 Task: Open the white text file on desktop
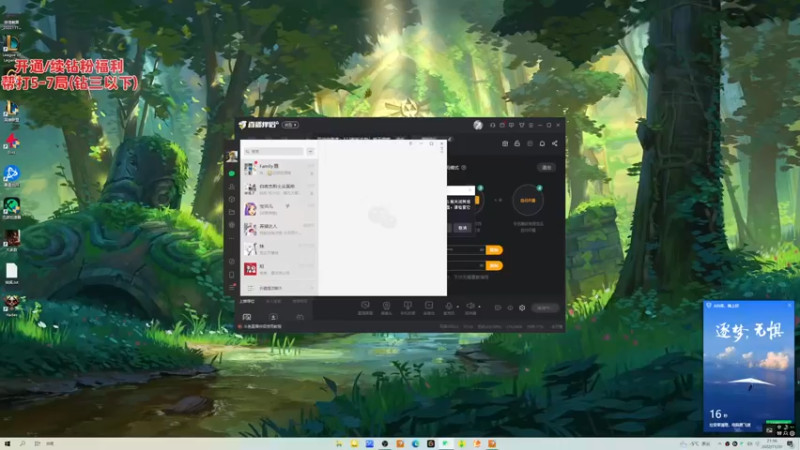11,273
